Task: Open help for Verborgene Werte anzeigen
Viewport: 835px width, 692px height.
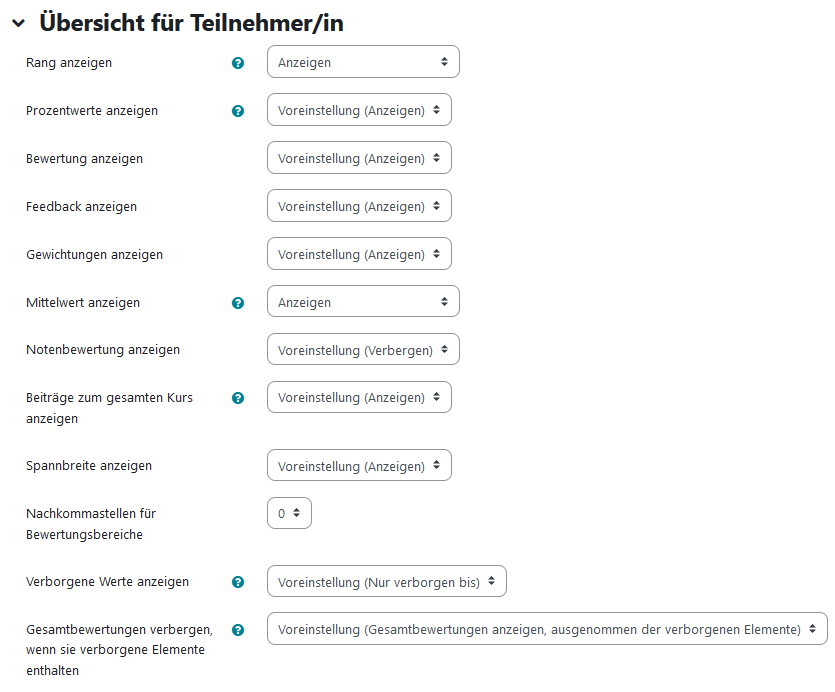Action: click(x=238, y=582)
